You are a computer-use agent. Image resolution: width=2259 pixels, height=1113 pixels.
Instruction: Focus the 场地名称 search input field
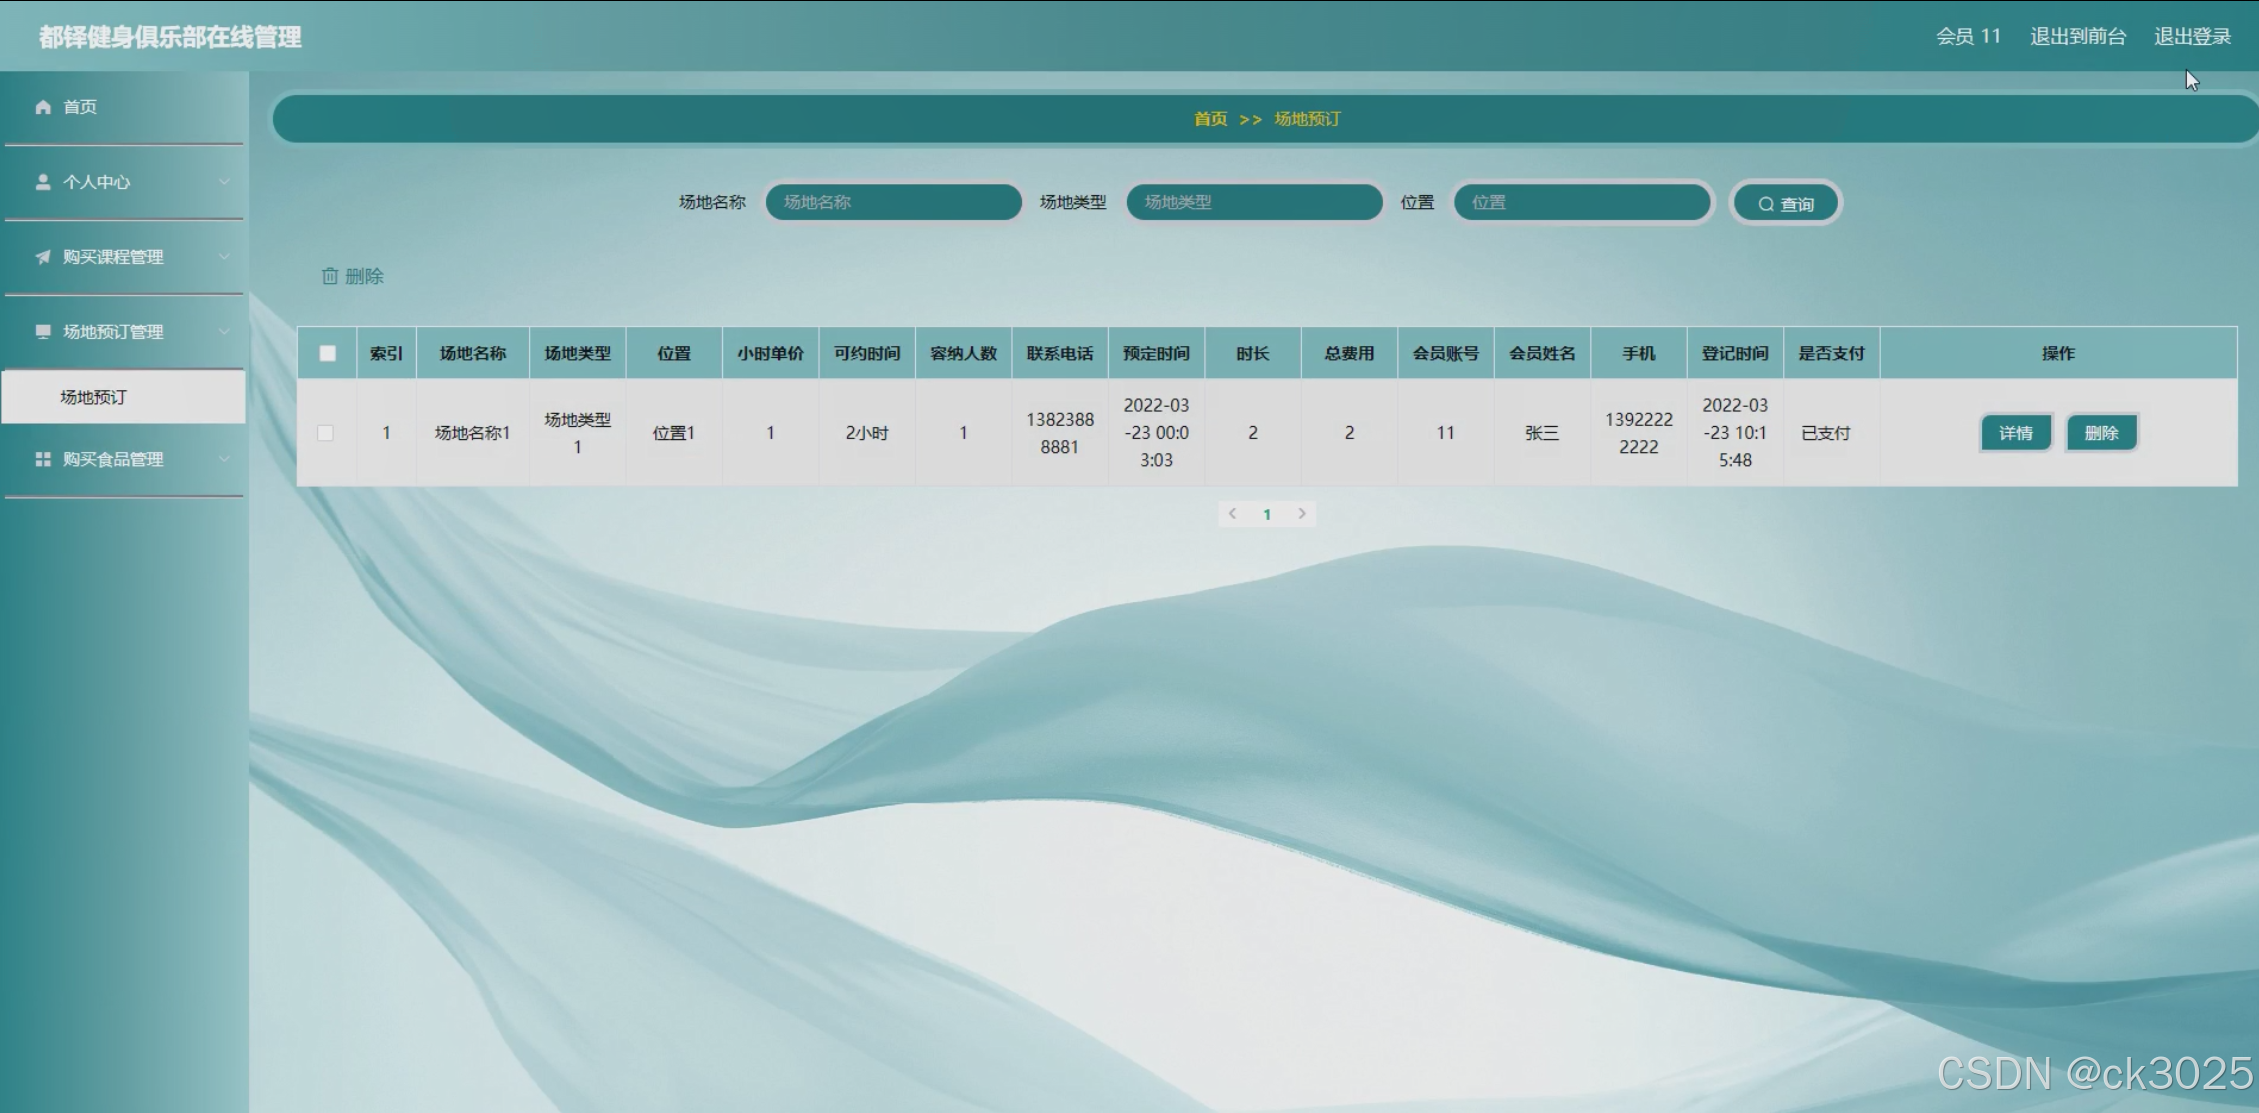click(x=893, y=202)
